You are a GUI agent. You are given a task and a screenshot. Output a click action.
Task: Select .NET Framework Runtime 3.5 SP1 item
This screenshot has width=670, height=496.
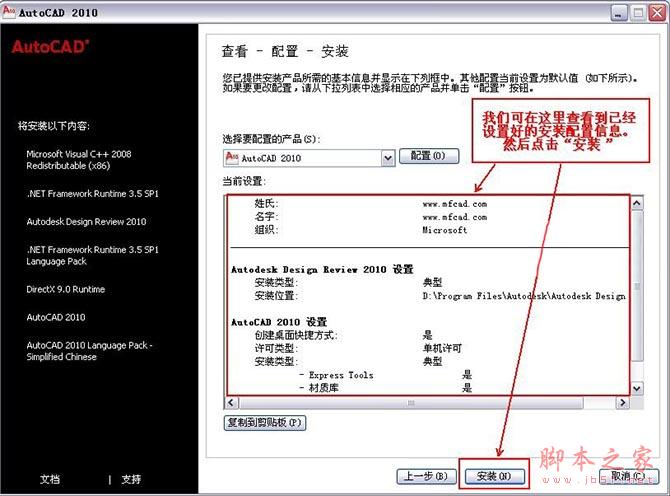point(92,194)
